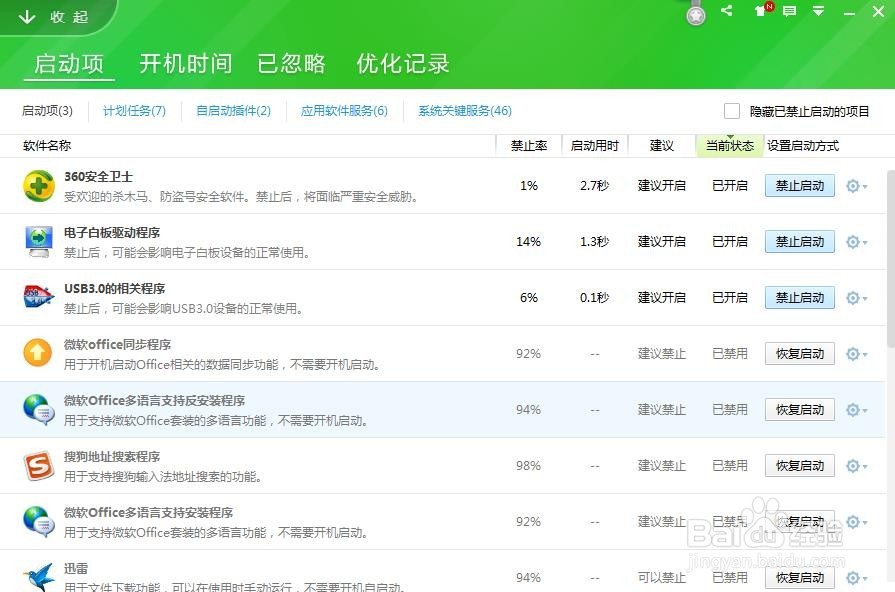Open gear options for 迅雷 row
Screen dimensions: 895x592
coord(856,578)
